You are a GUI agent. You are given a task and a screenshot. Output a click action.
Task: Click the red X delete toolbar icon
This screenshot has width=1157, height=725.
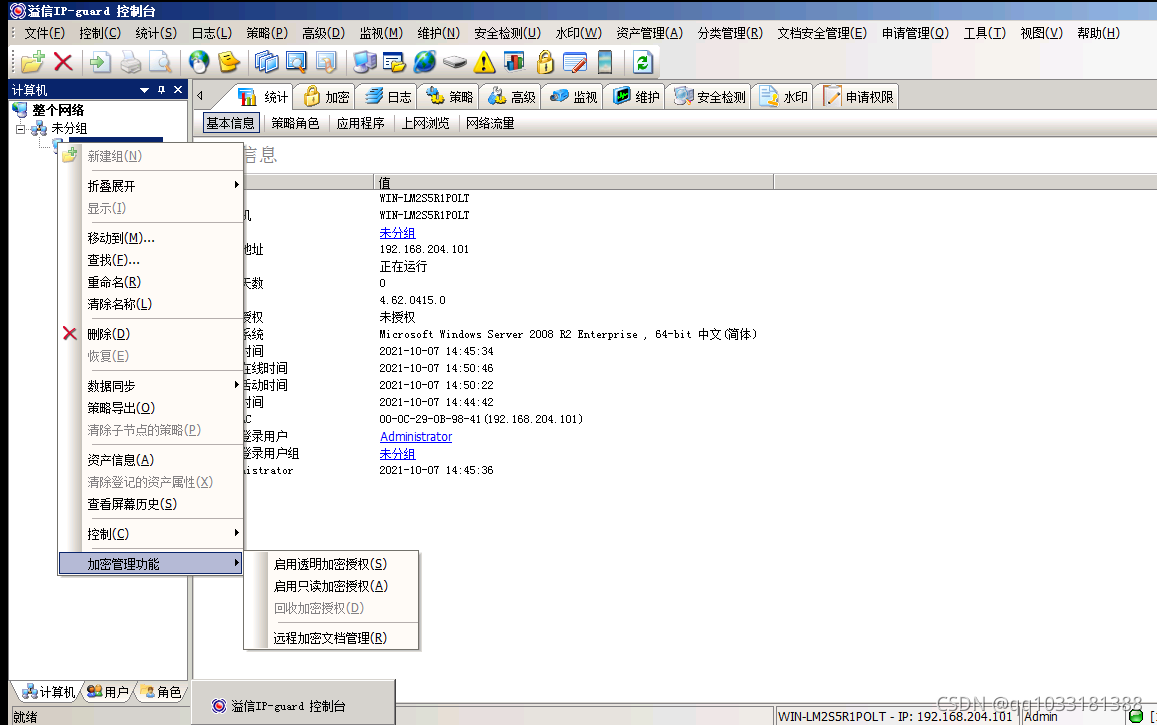click(63, 63)
